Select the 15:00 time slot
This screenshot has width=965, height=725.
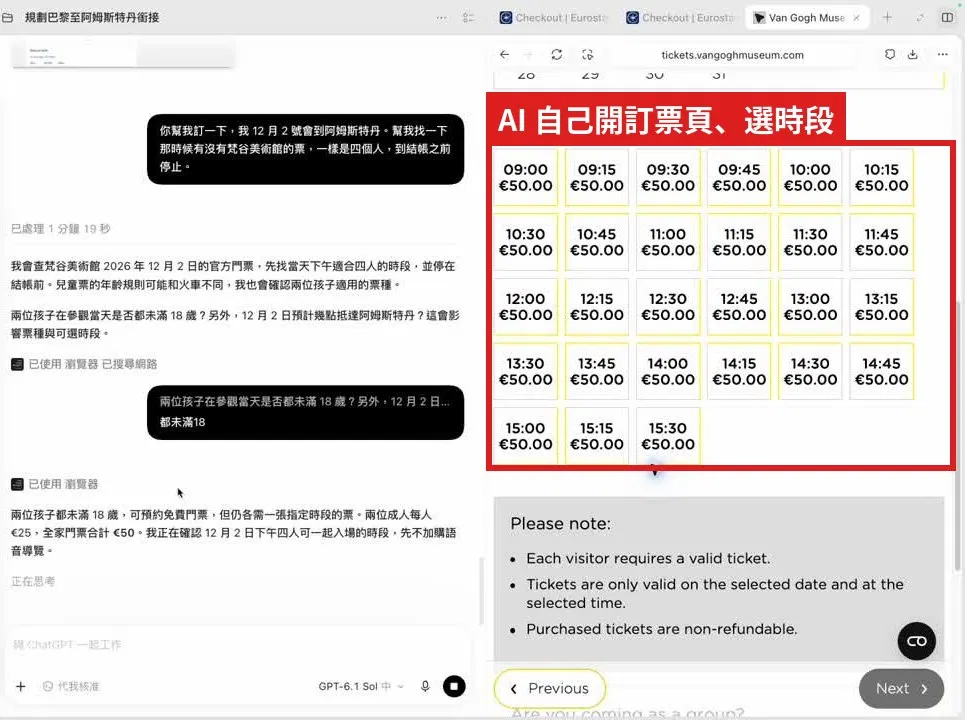coord(526,436)
